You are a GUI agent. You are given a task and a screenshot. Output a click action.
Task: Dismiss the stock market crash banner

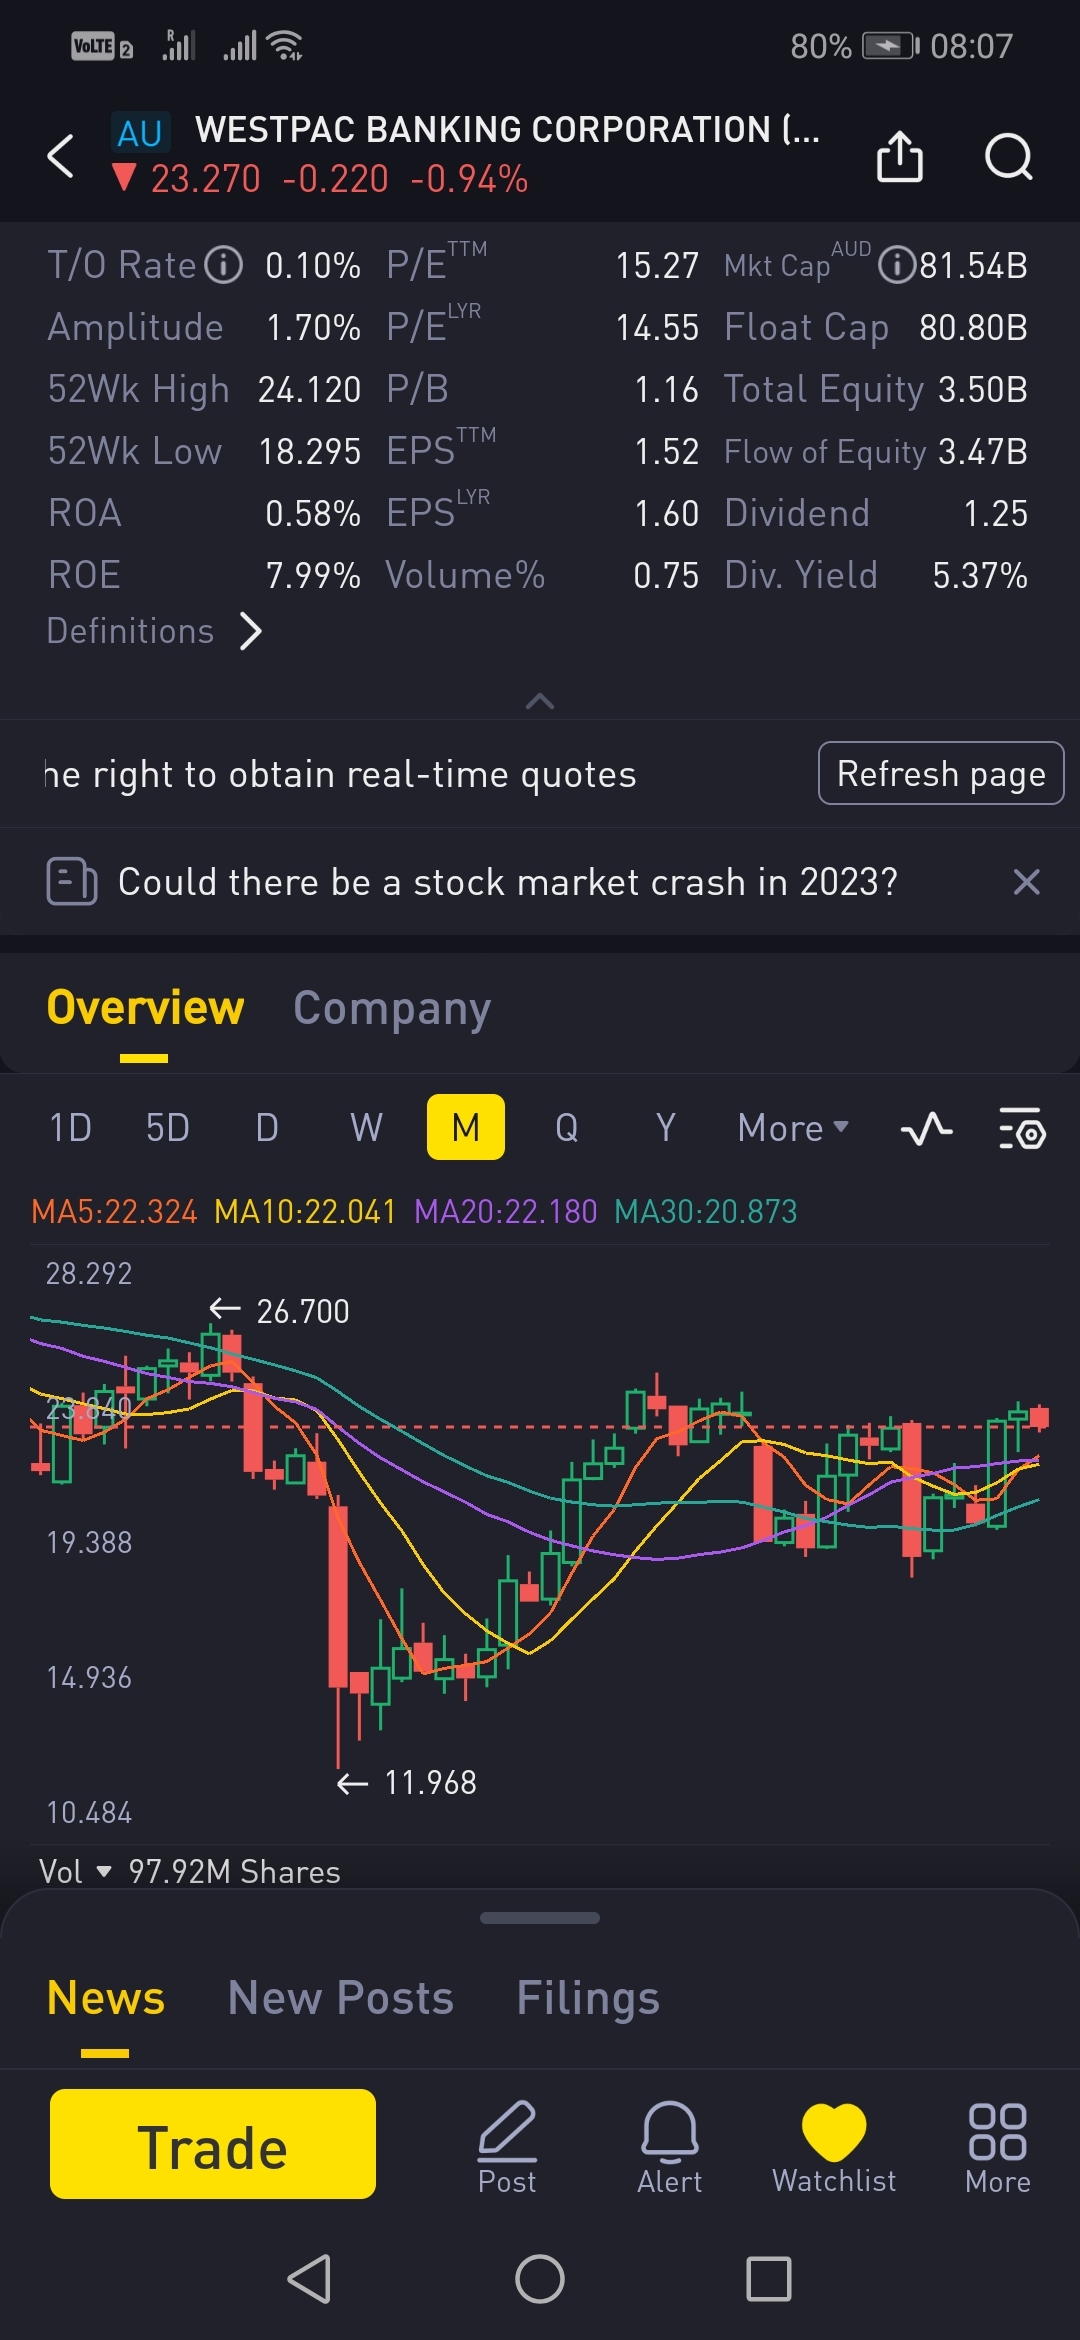click(x=1026, y=882)
